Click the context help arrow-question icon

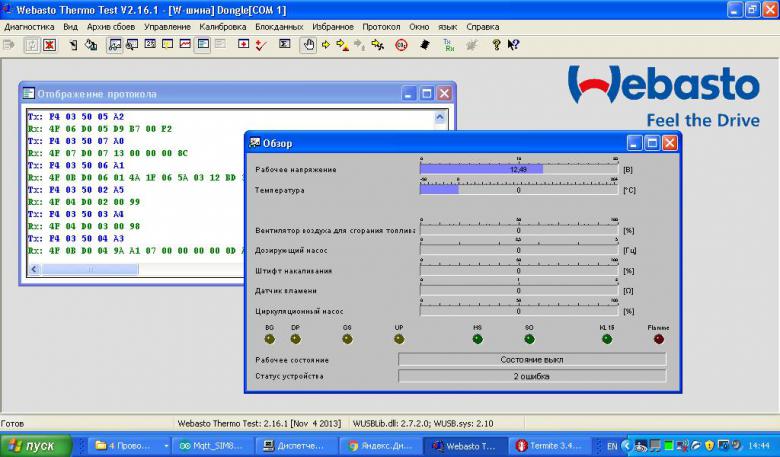[513, 45]
